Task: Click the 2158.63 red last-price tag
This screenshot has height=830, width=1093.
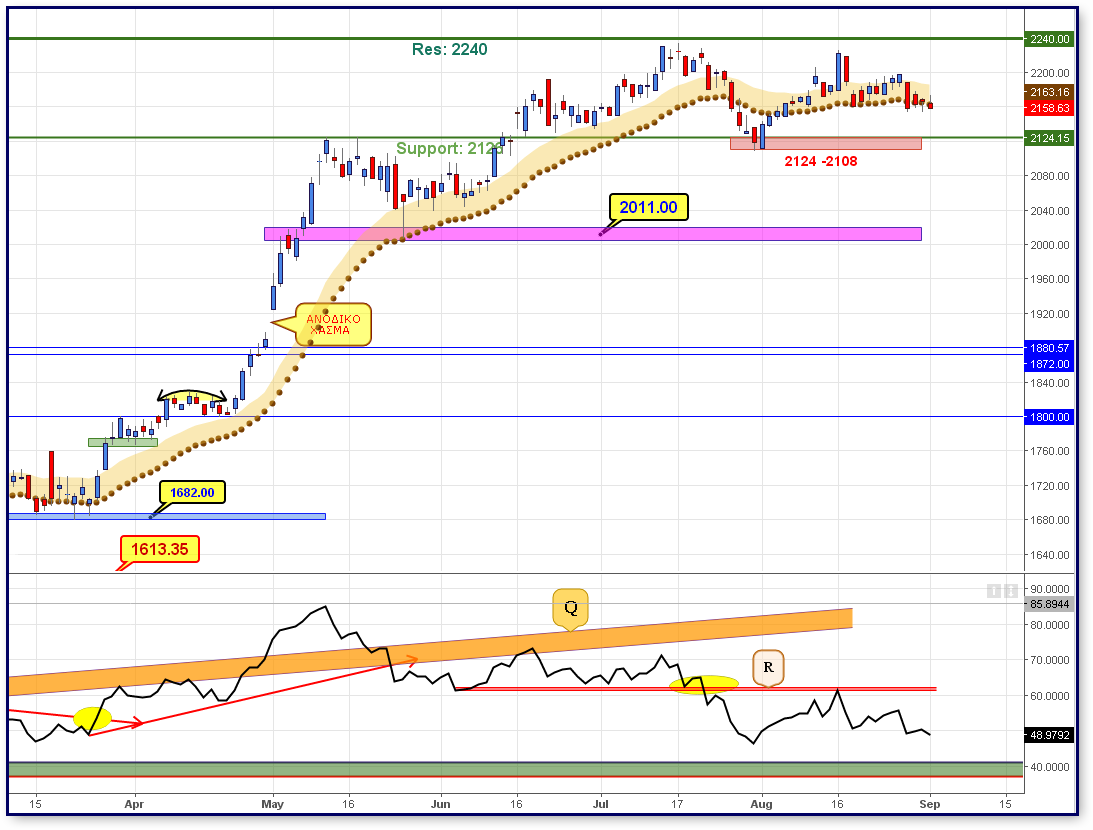Action: [x=1049, y=108]
